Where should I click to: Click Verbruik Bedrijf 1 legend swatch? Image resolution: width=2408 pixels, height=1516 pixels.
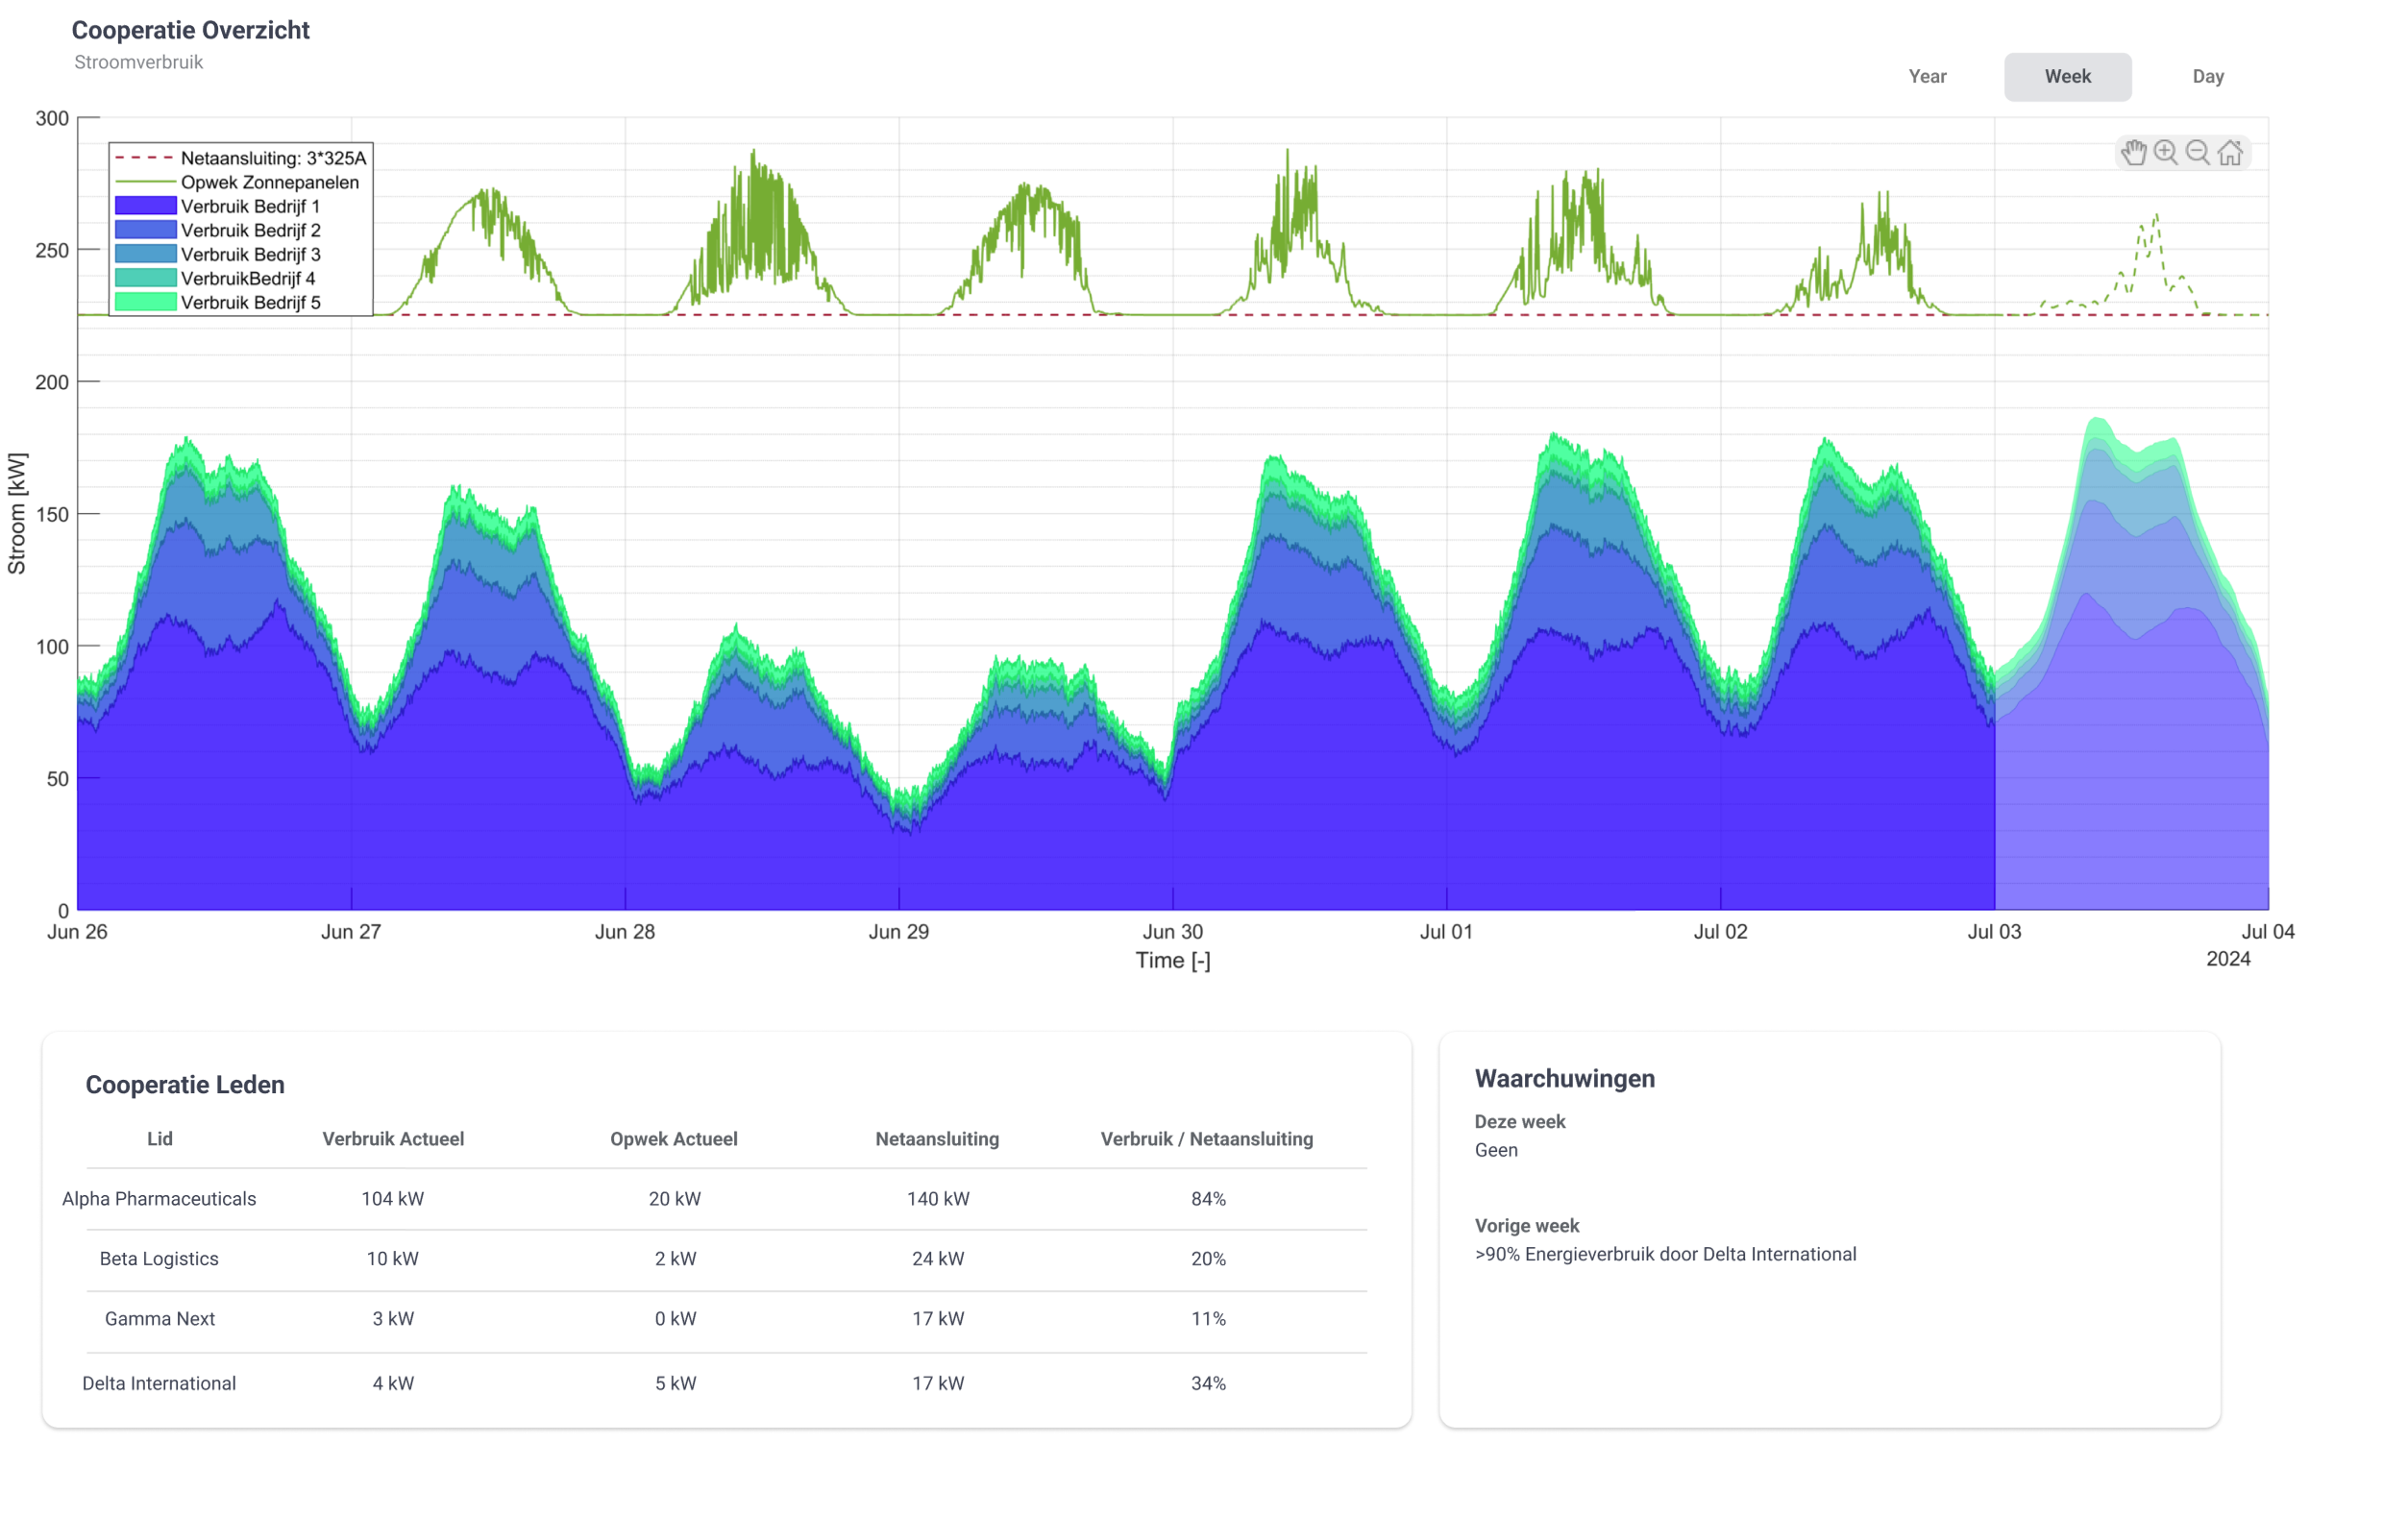(146, 206)
